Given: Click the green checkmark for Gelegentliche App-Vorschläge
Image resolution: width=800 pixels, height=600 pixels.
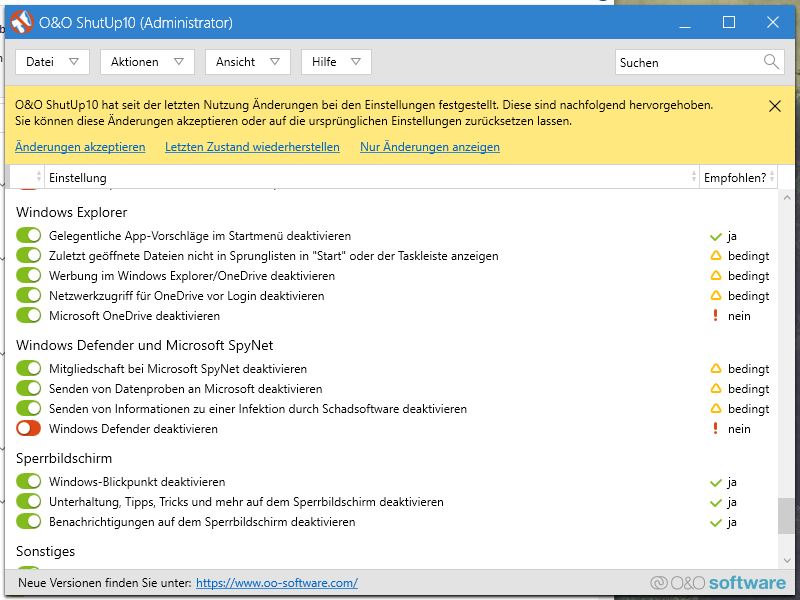Looking at the screenshot, I should 716,236.
